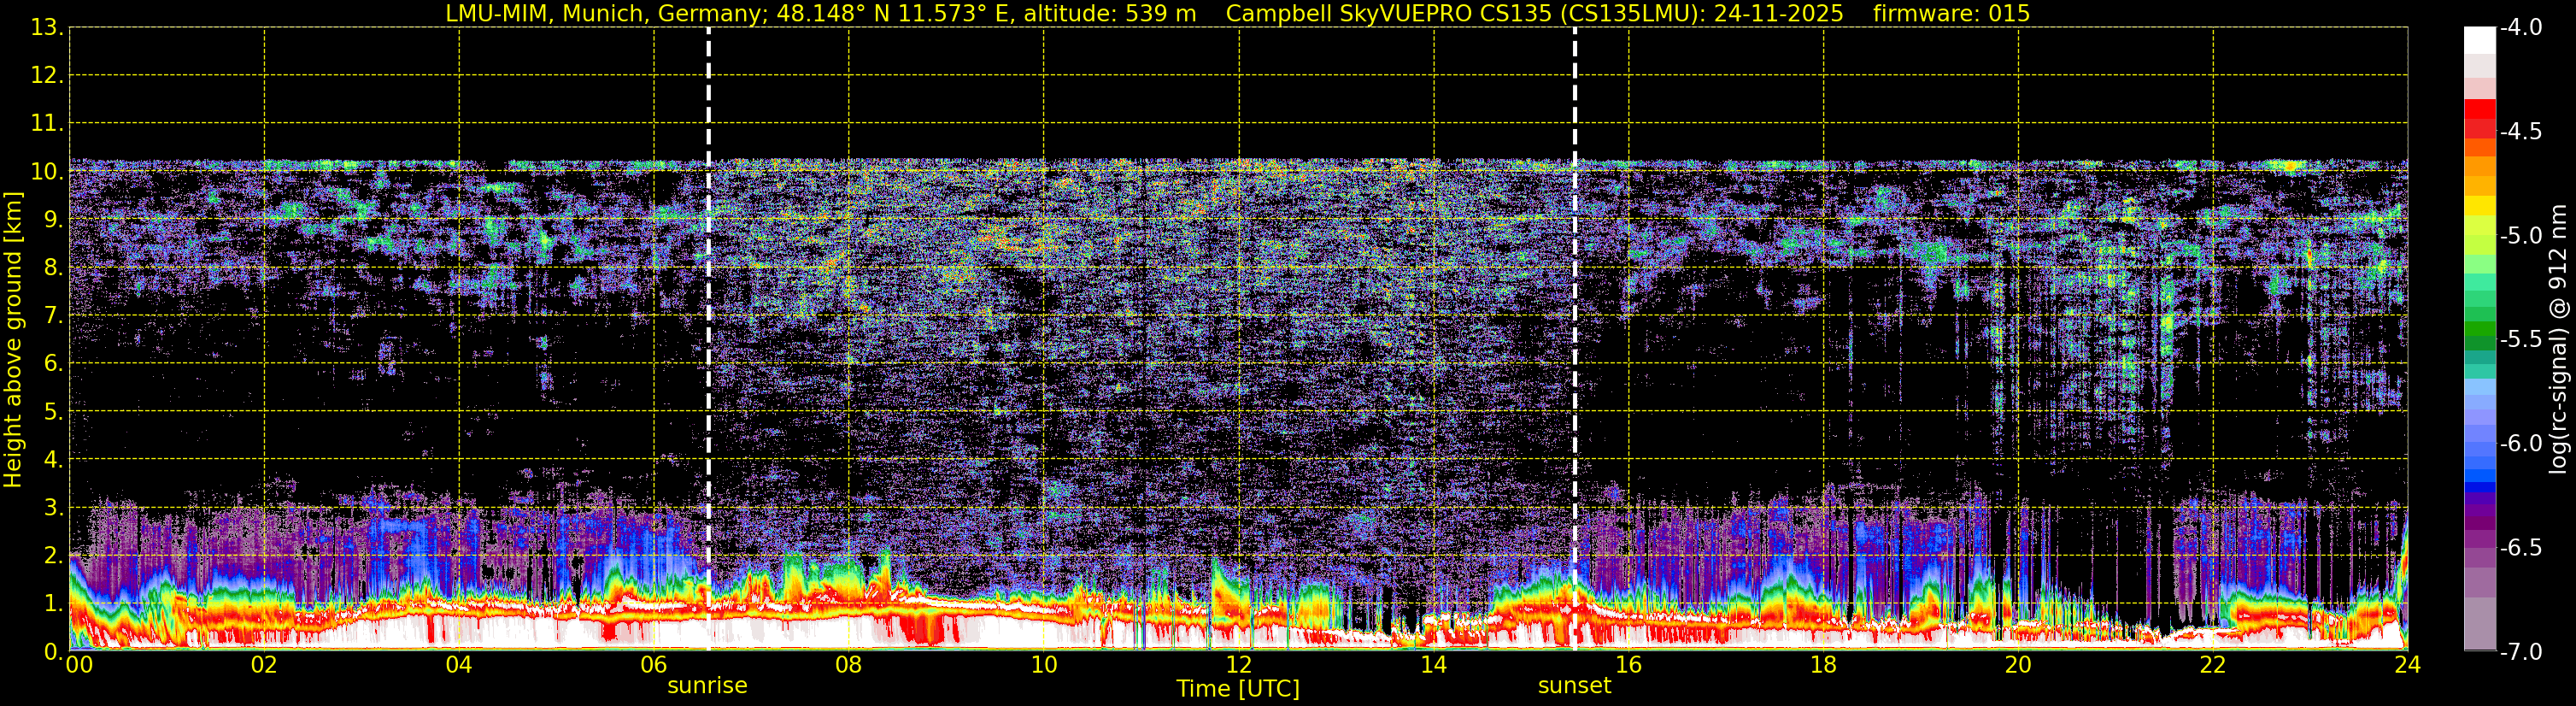Click the white dashed sunset line
Image resolution: width=2576 pixels, height=706 pixels.
pos(1575,340)
